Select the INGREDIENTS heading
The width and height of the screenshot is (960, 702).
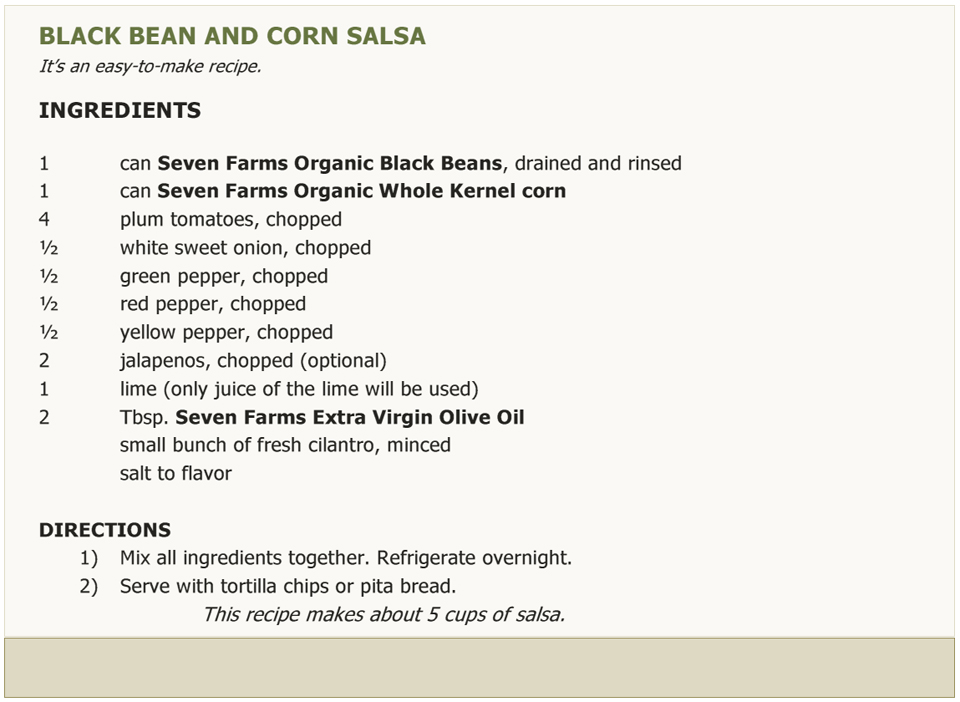[120, 110]
